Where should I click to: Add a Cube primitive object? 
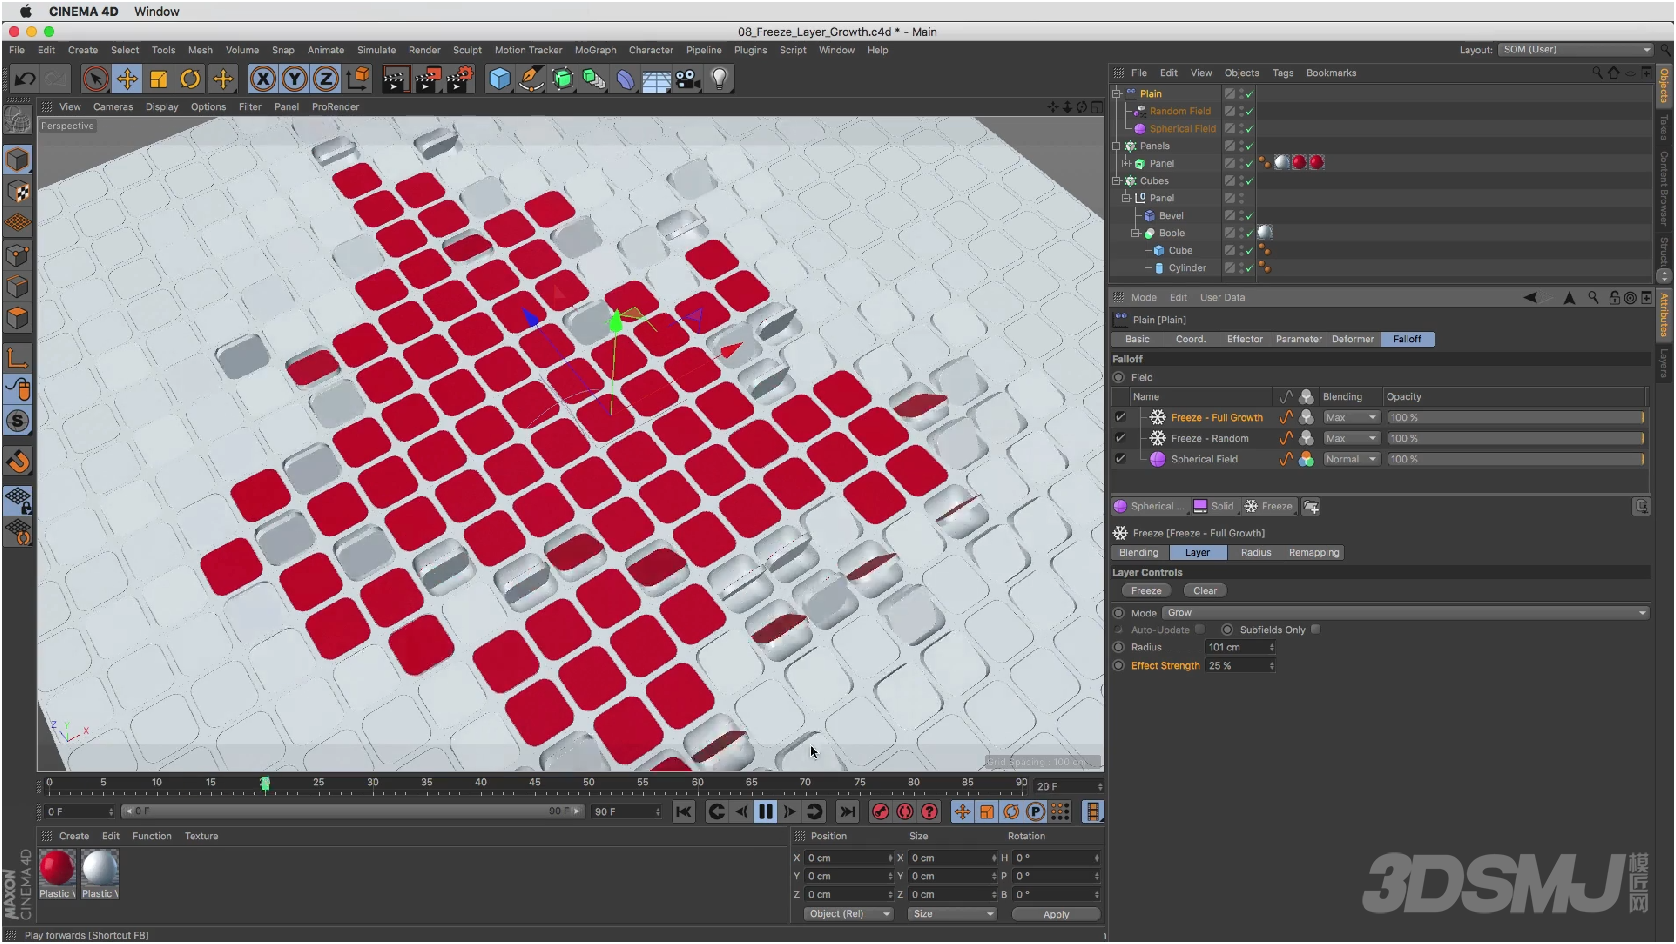coord(500,79)
